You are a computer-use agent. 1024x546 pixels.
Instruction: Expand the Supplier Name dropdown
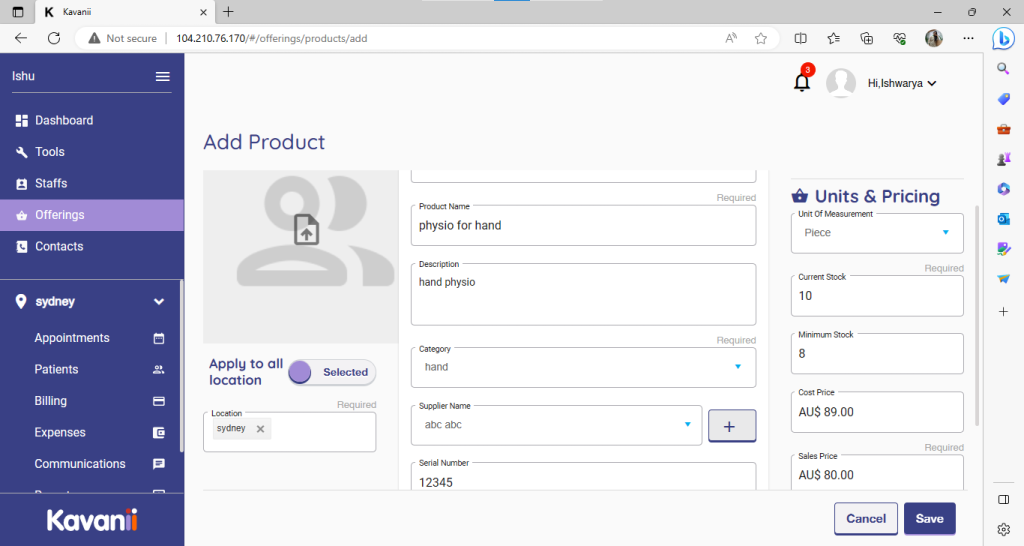pos(688,424)
